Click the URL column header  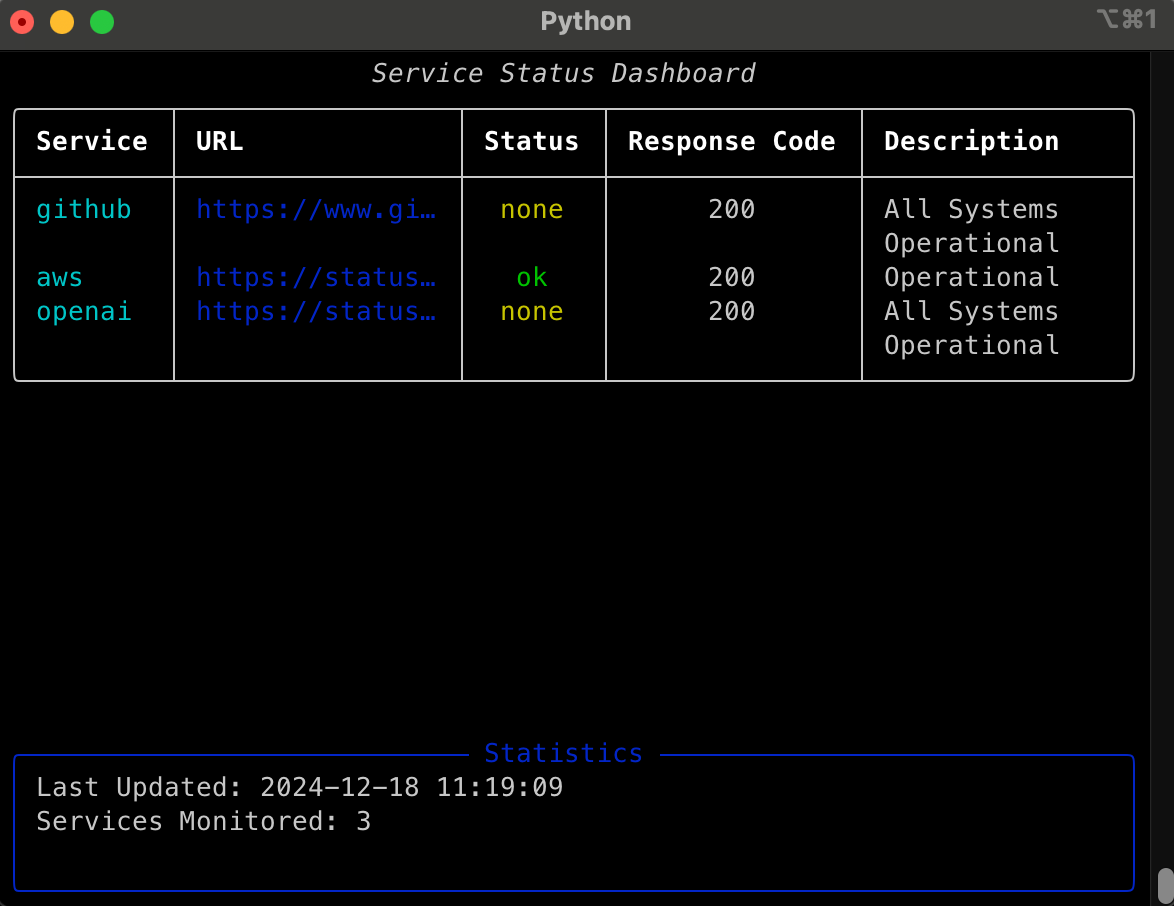[219, 142]
